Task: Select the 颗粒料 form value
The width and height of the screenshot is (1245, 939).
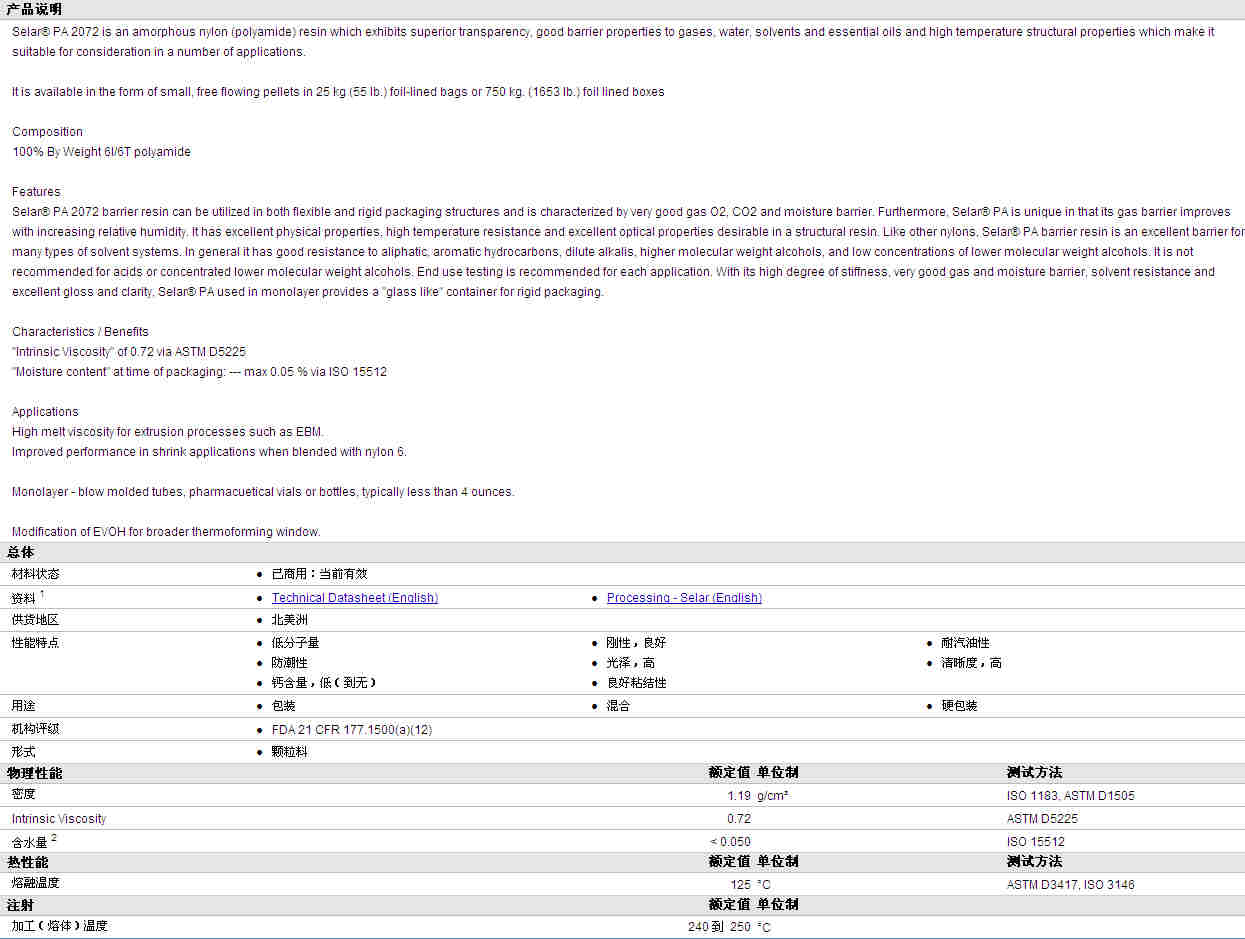Action: (290, 752)
